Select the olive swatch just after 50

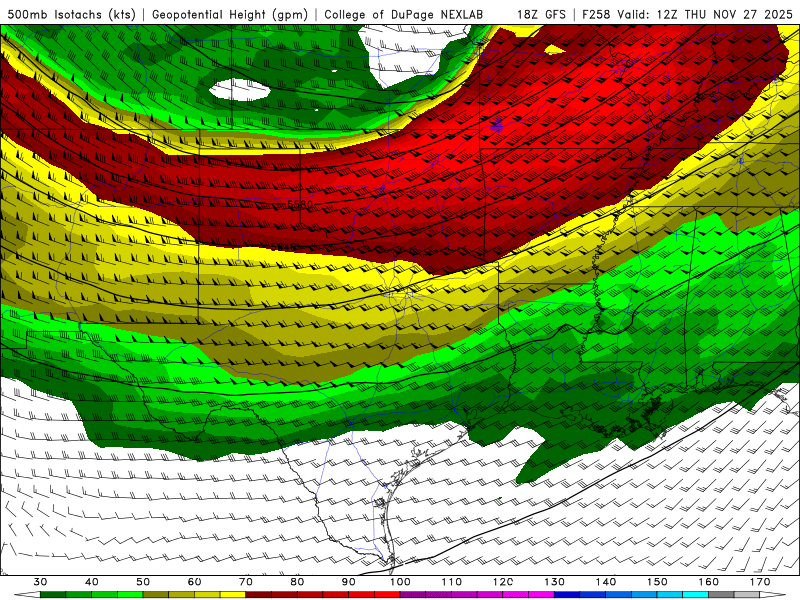click(x=156, y=595)
